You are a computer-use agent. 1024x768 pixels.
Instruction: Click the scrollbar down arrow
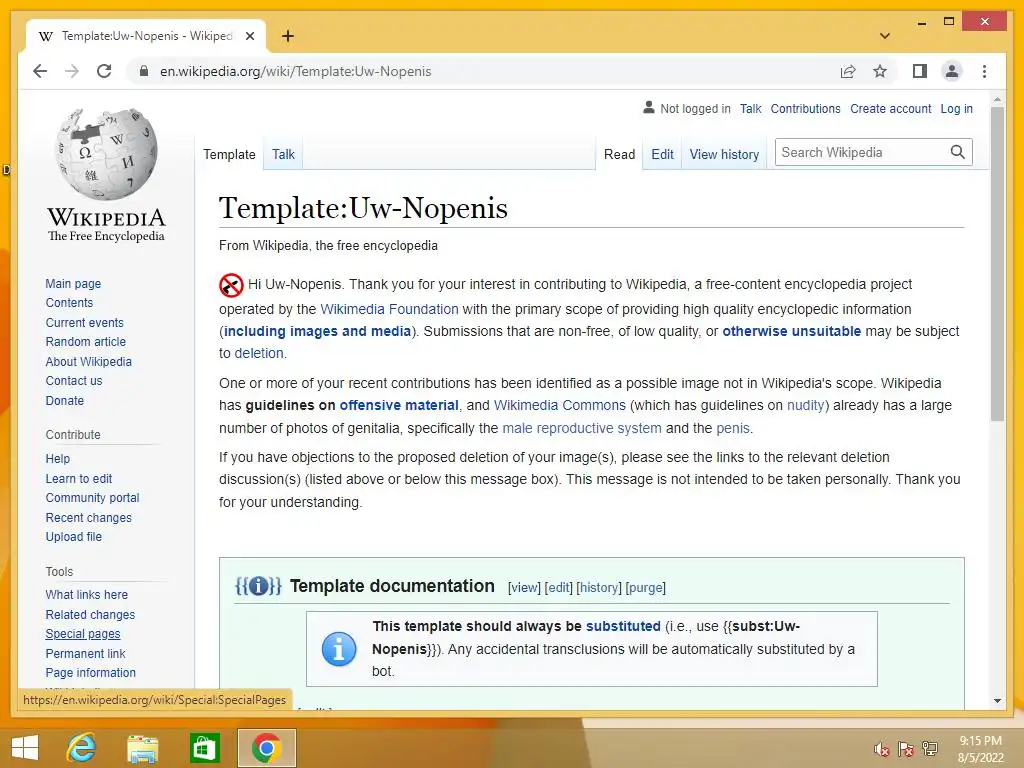click(x=997, y=701)
